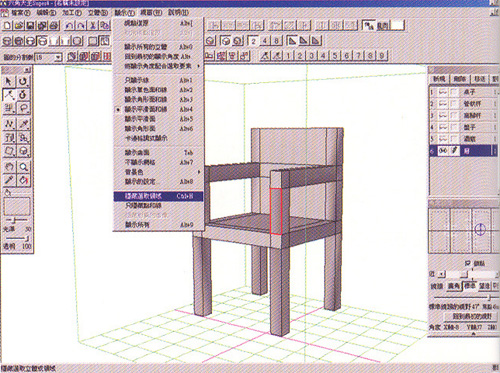
Task: Select the eyedropper tool
Action: [9, 180]
